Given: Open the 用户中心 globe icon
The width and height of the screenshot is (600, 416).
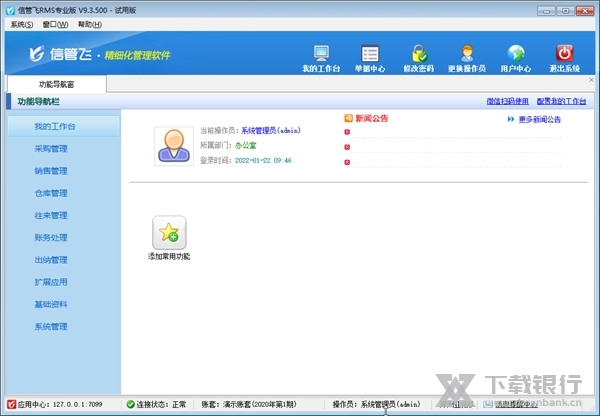Looking at the screenshot, I should [516, 53].
